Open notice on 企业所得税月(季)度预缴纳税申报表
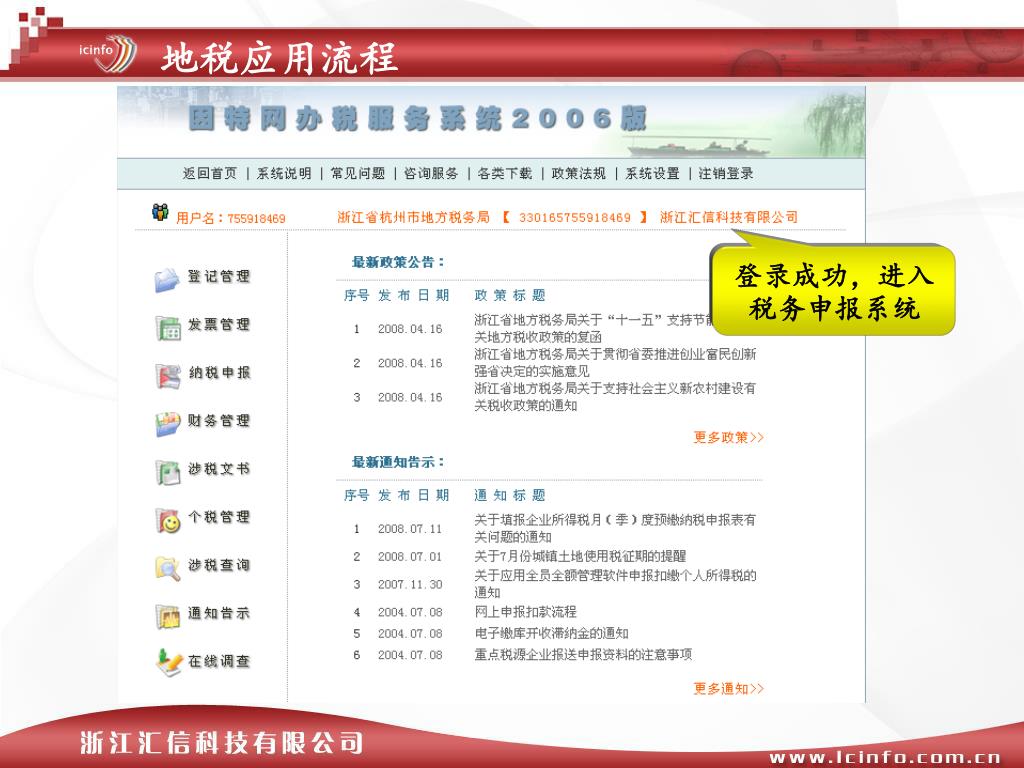Screen dimensions: 1024x768 615,528
